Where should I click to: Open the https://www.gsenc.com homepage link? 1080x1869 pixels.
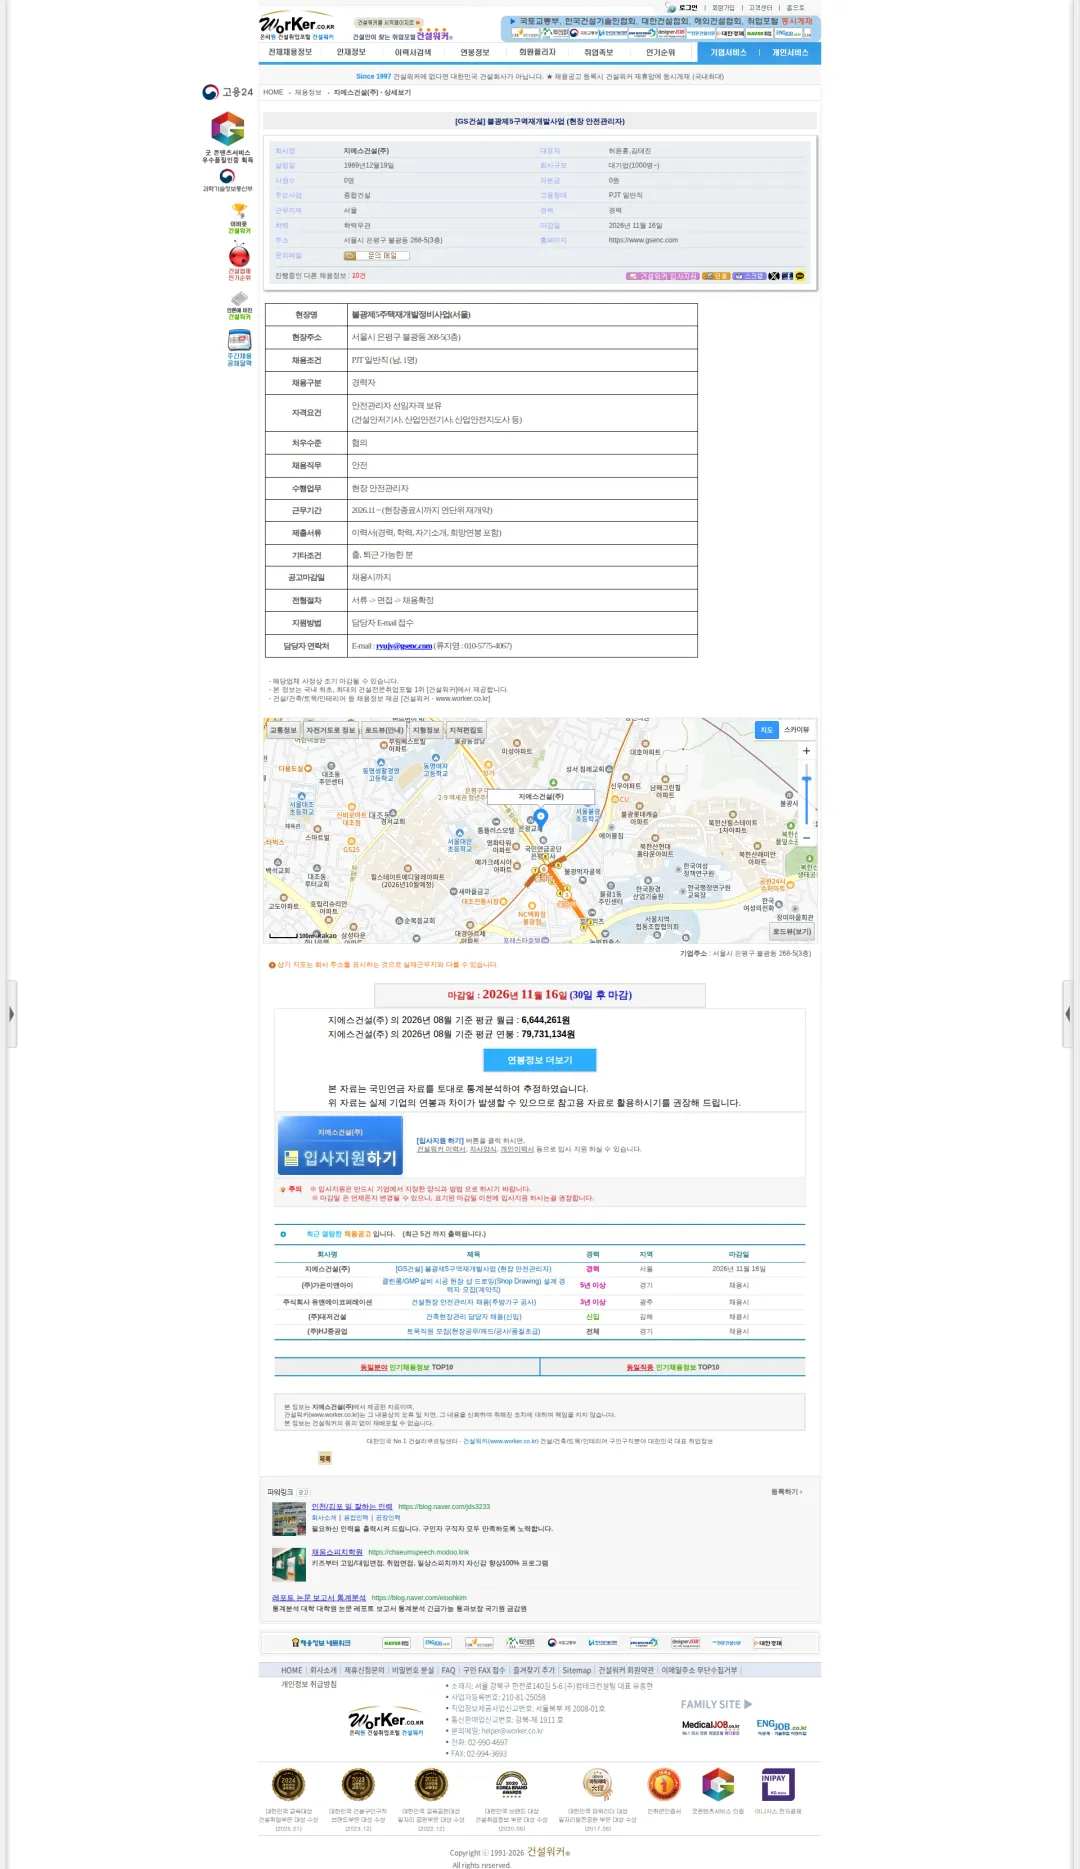(643, 240)
